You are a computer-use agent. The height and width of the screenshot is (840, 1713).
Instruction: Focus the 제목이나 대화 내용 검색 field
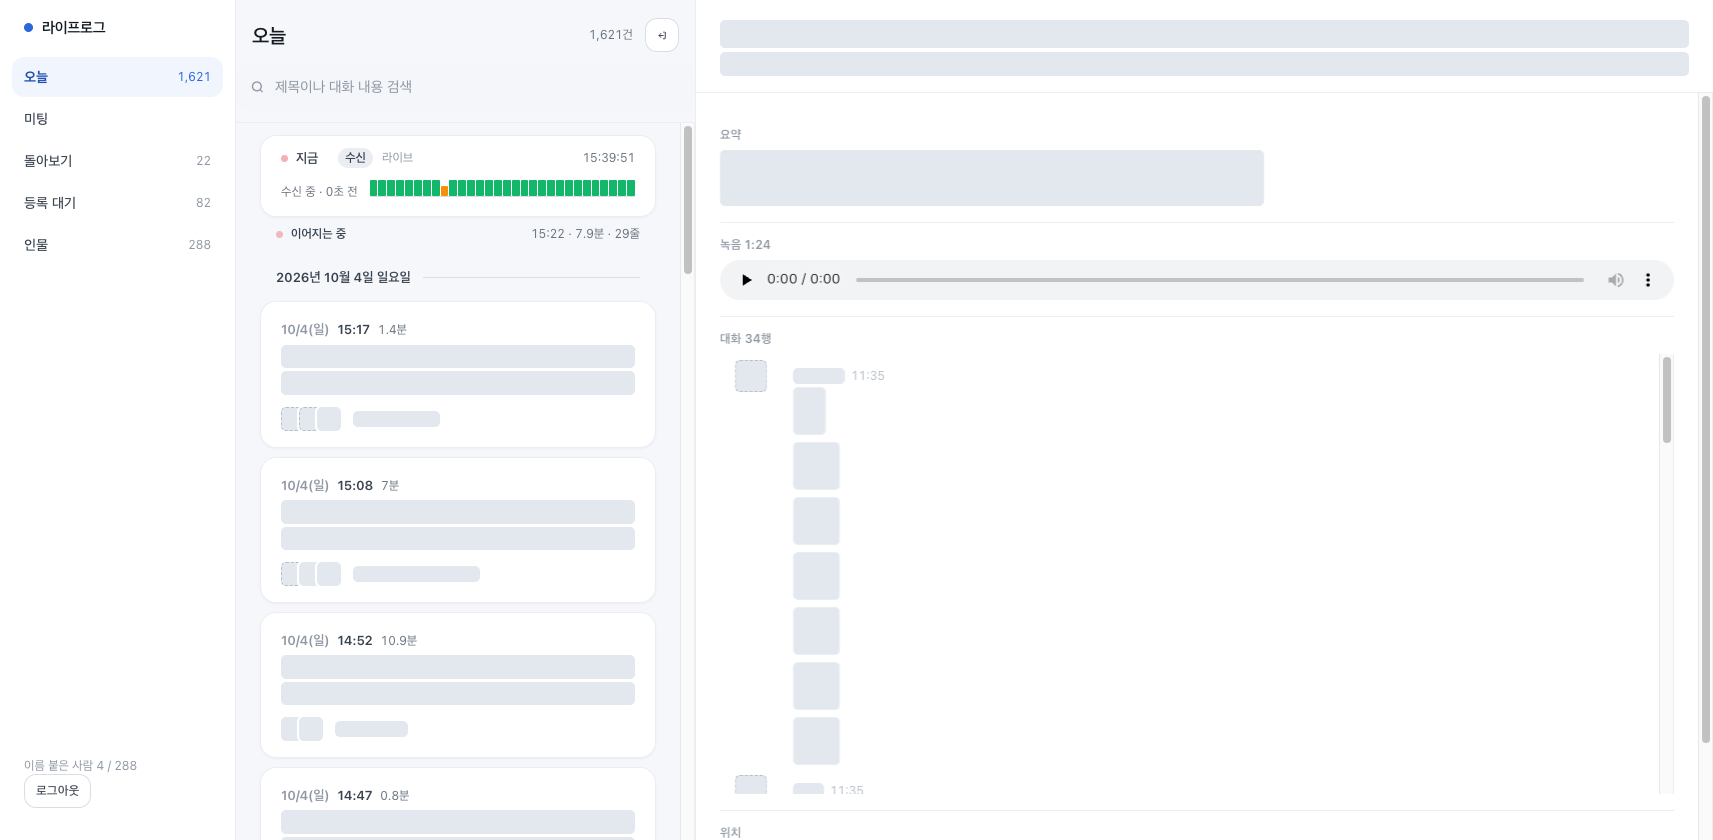(x=465, y=87)
